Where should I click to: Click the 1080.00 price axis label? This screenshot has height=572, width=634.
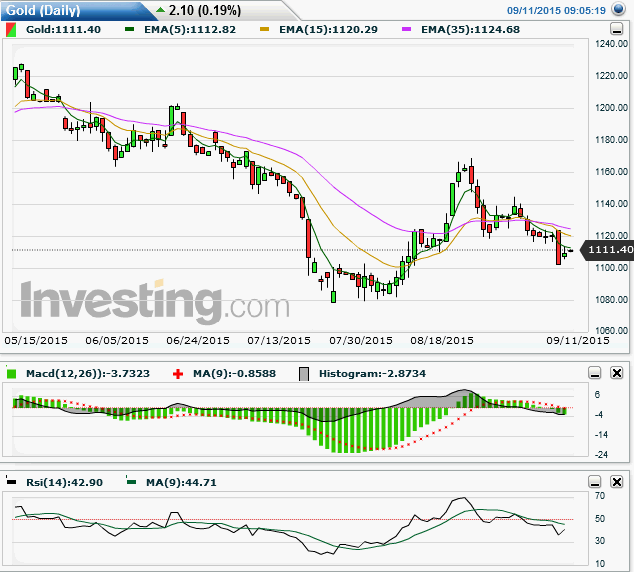[x=611, y=300]
